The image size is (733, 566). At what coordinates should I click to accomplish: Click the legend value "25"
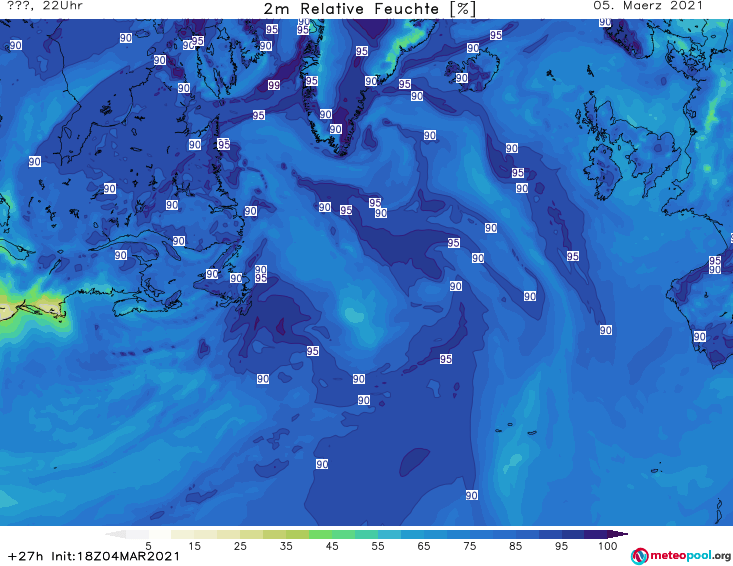tap(240, 546)
